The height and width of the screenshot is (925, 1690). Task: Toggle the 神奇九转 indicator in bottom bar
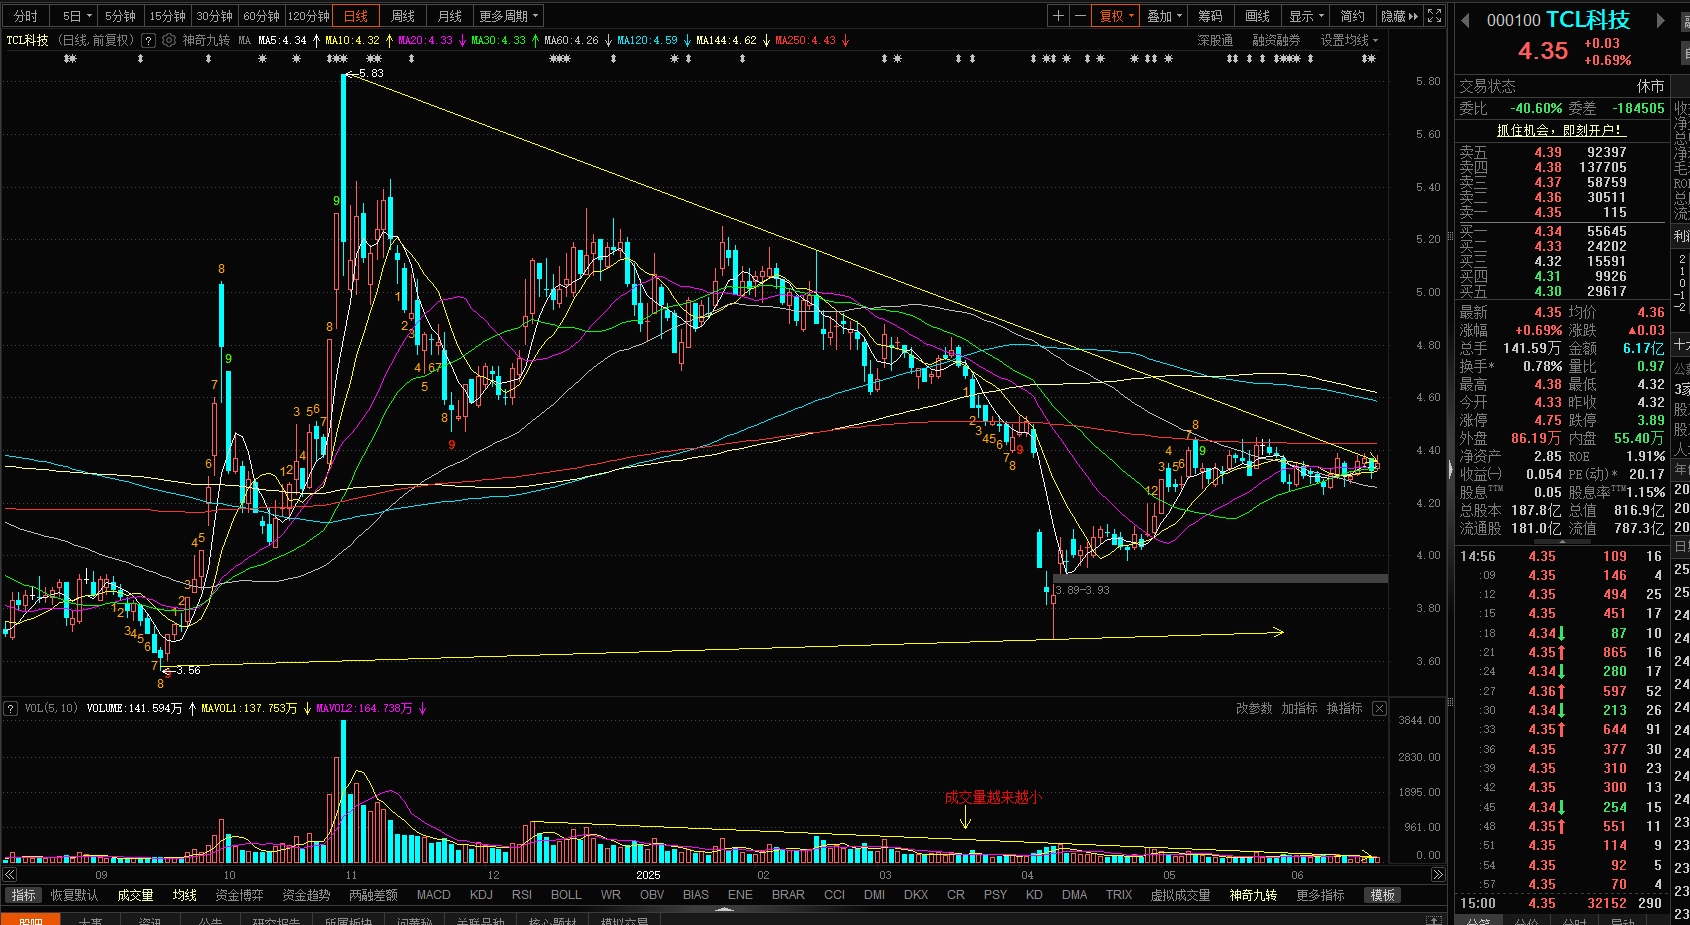pos(1253,895)
